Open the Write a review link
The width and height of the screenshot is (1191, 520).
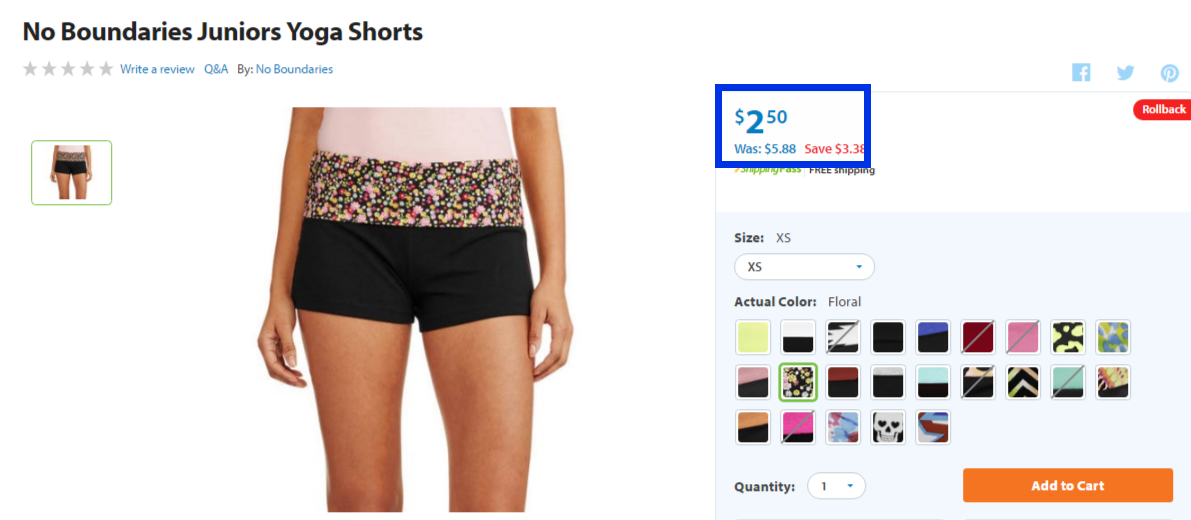[x=157, y=69]
